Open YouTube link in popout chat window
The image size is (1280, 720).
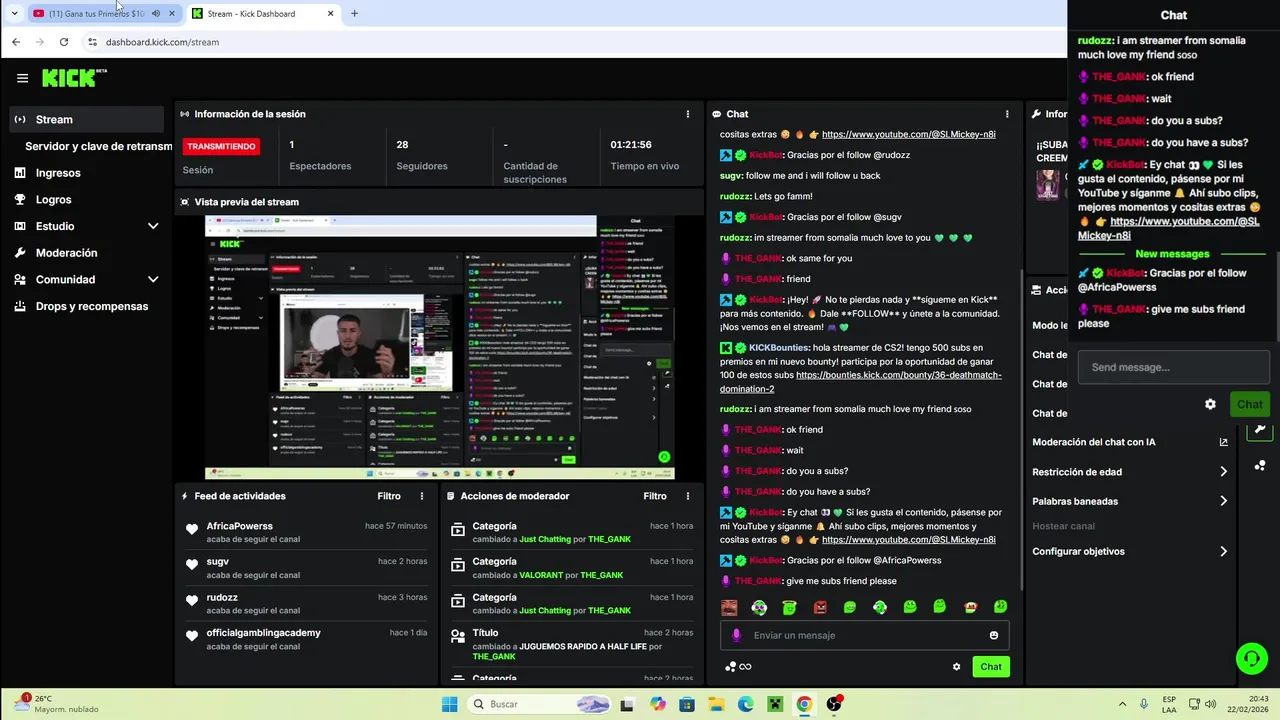point(1168,228)
